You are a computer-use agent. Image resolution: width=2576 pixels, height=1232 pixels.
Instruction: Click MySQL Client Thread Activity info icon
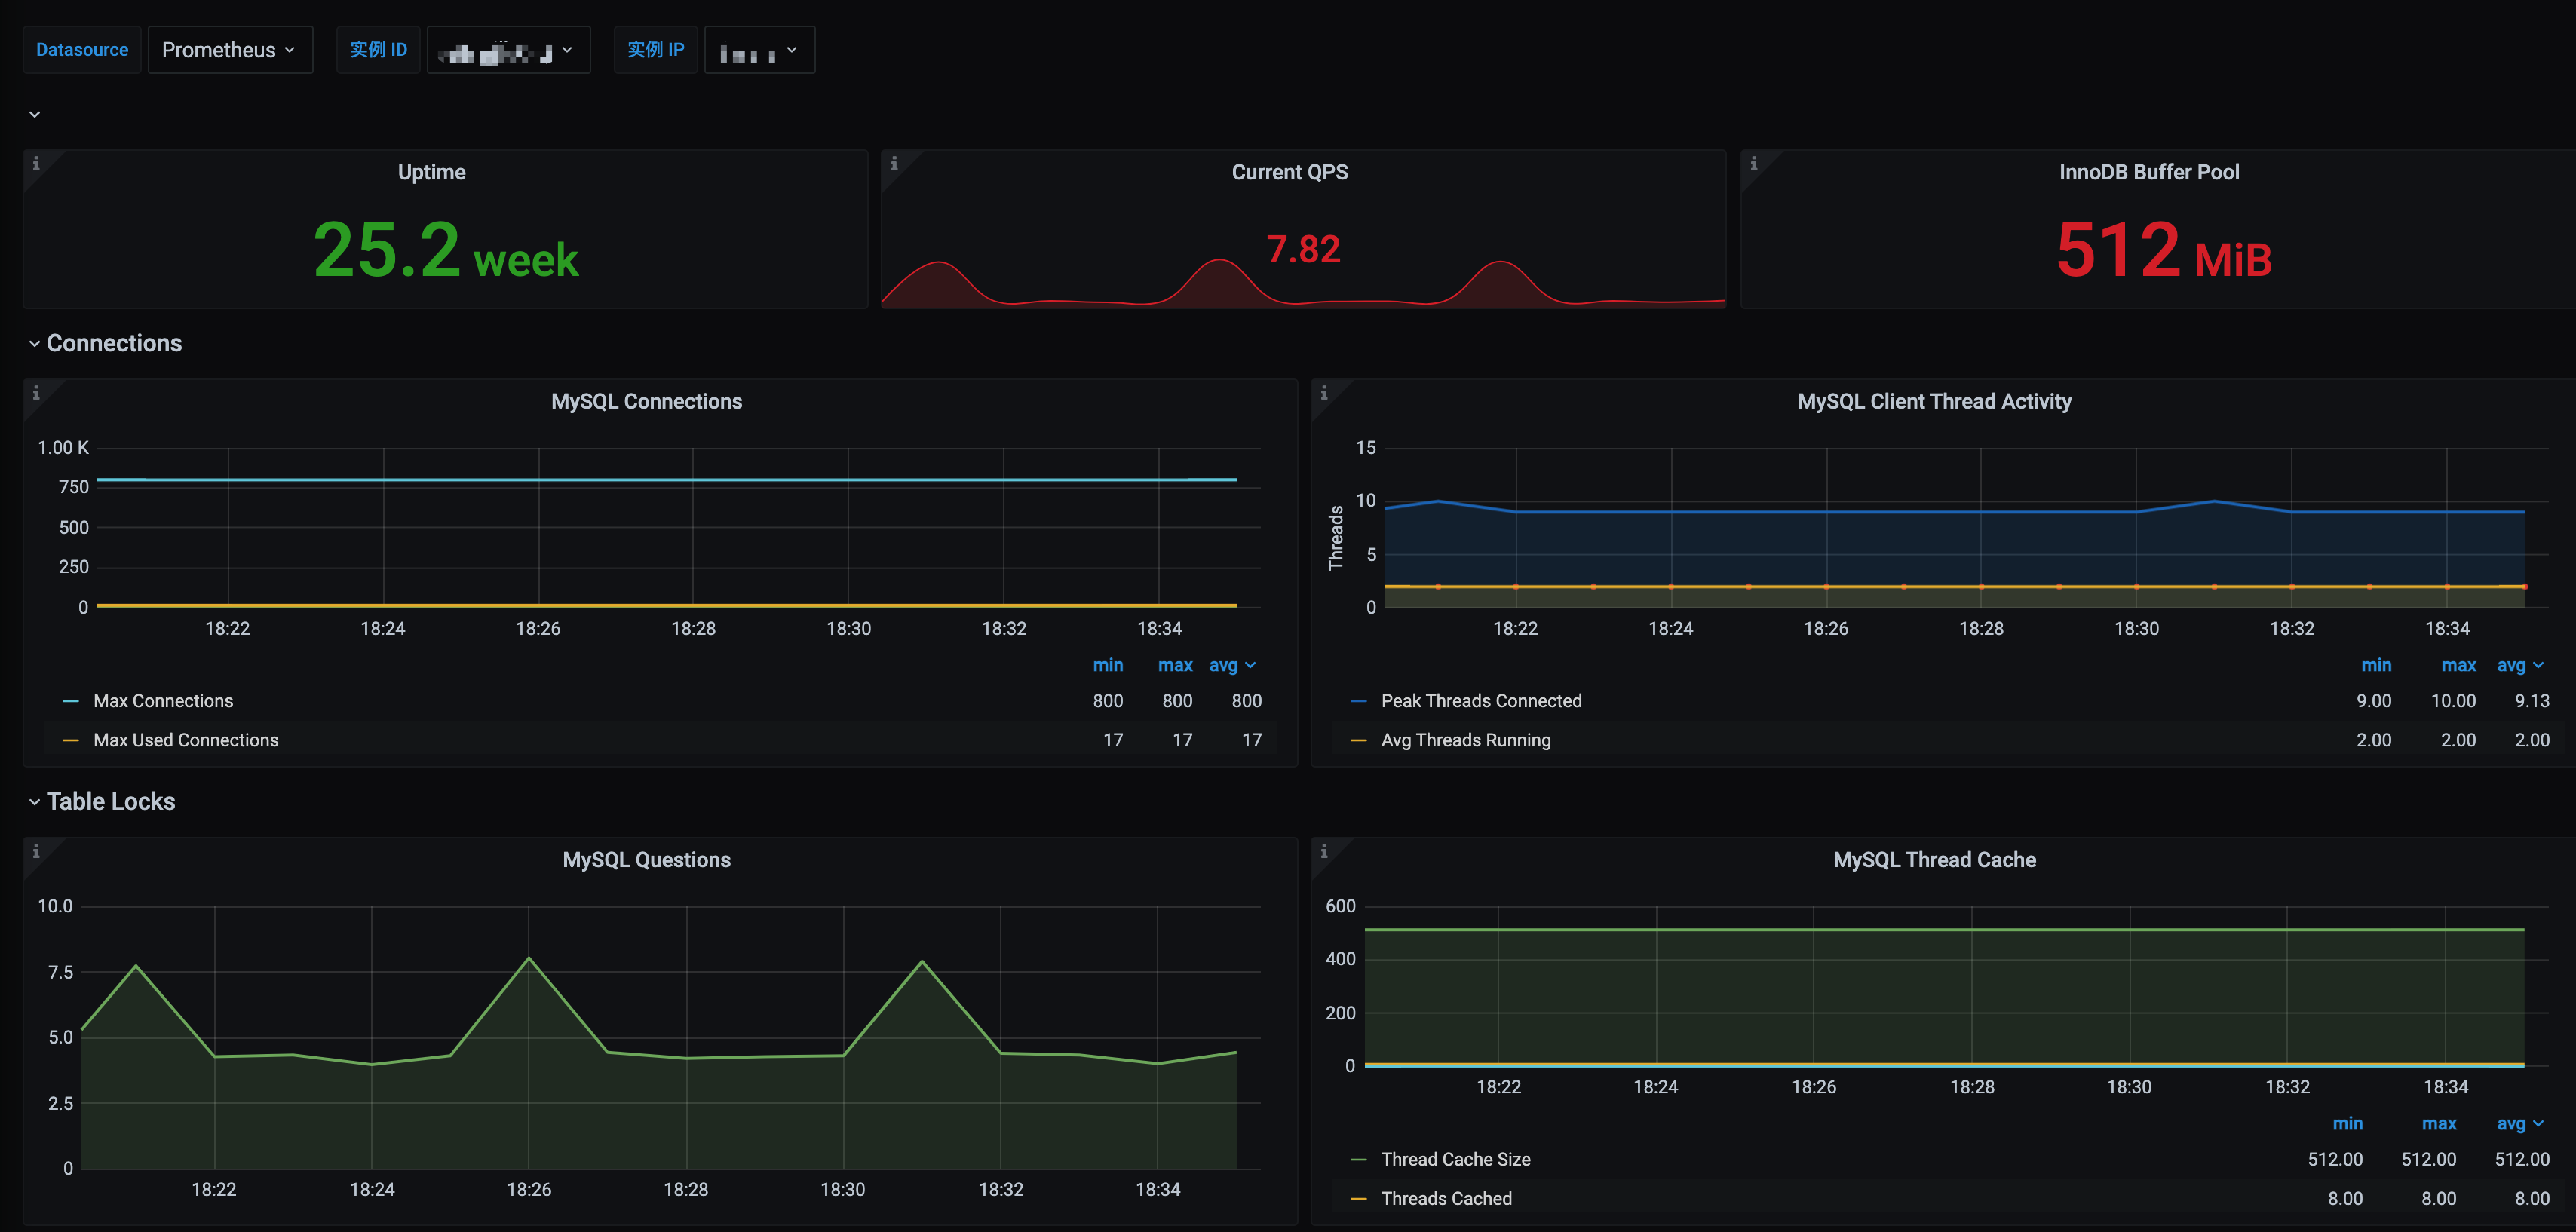1324,393
